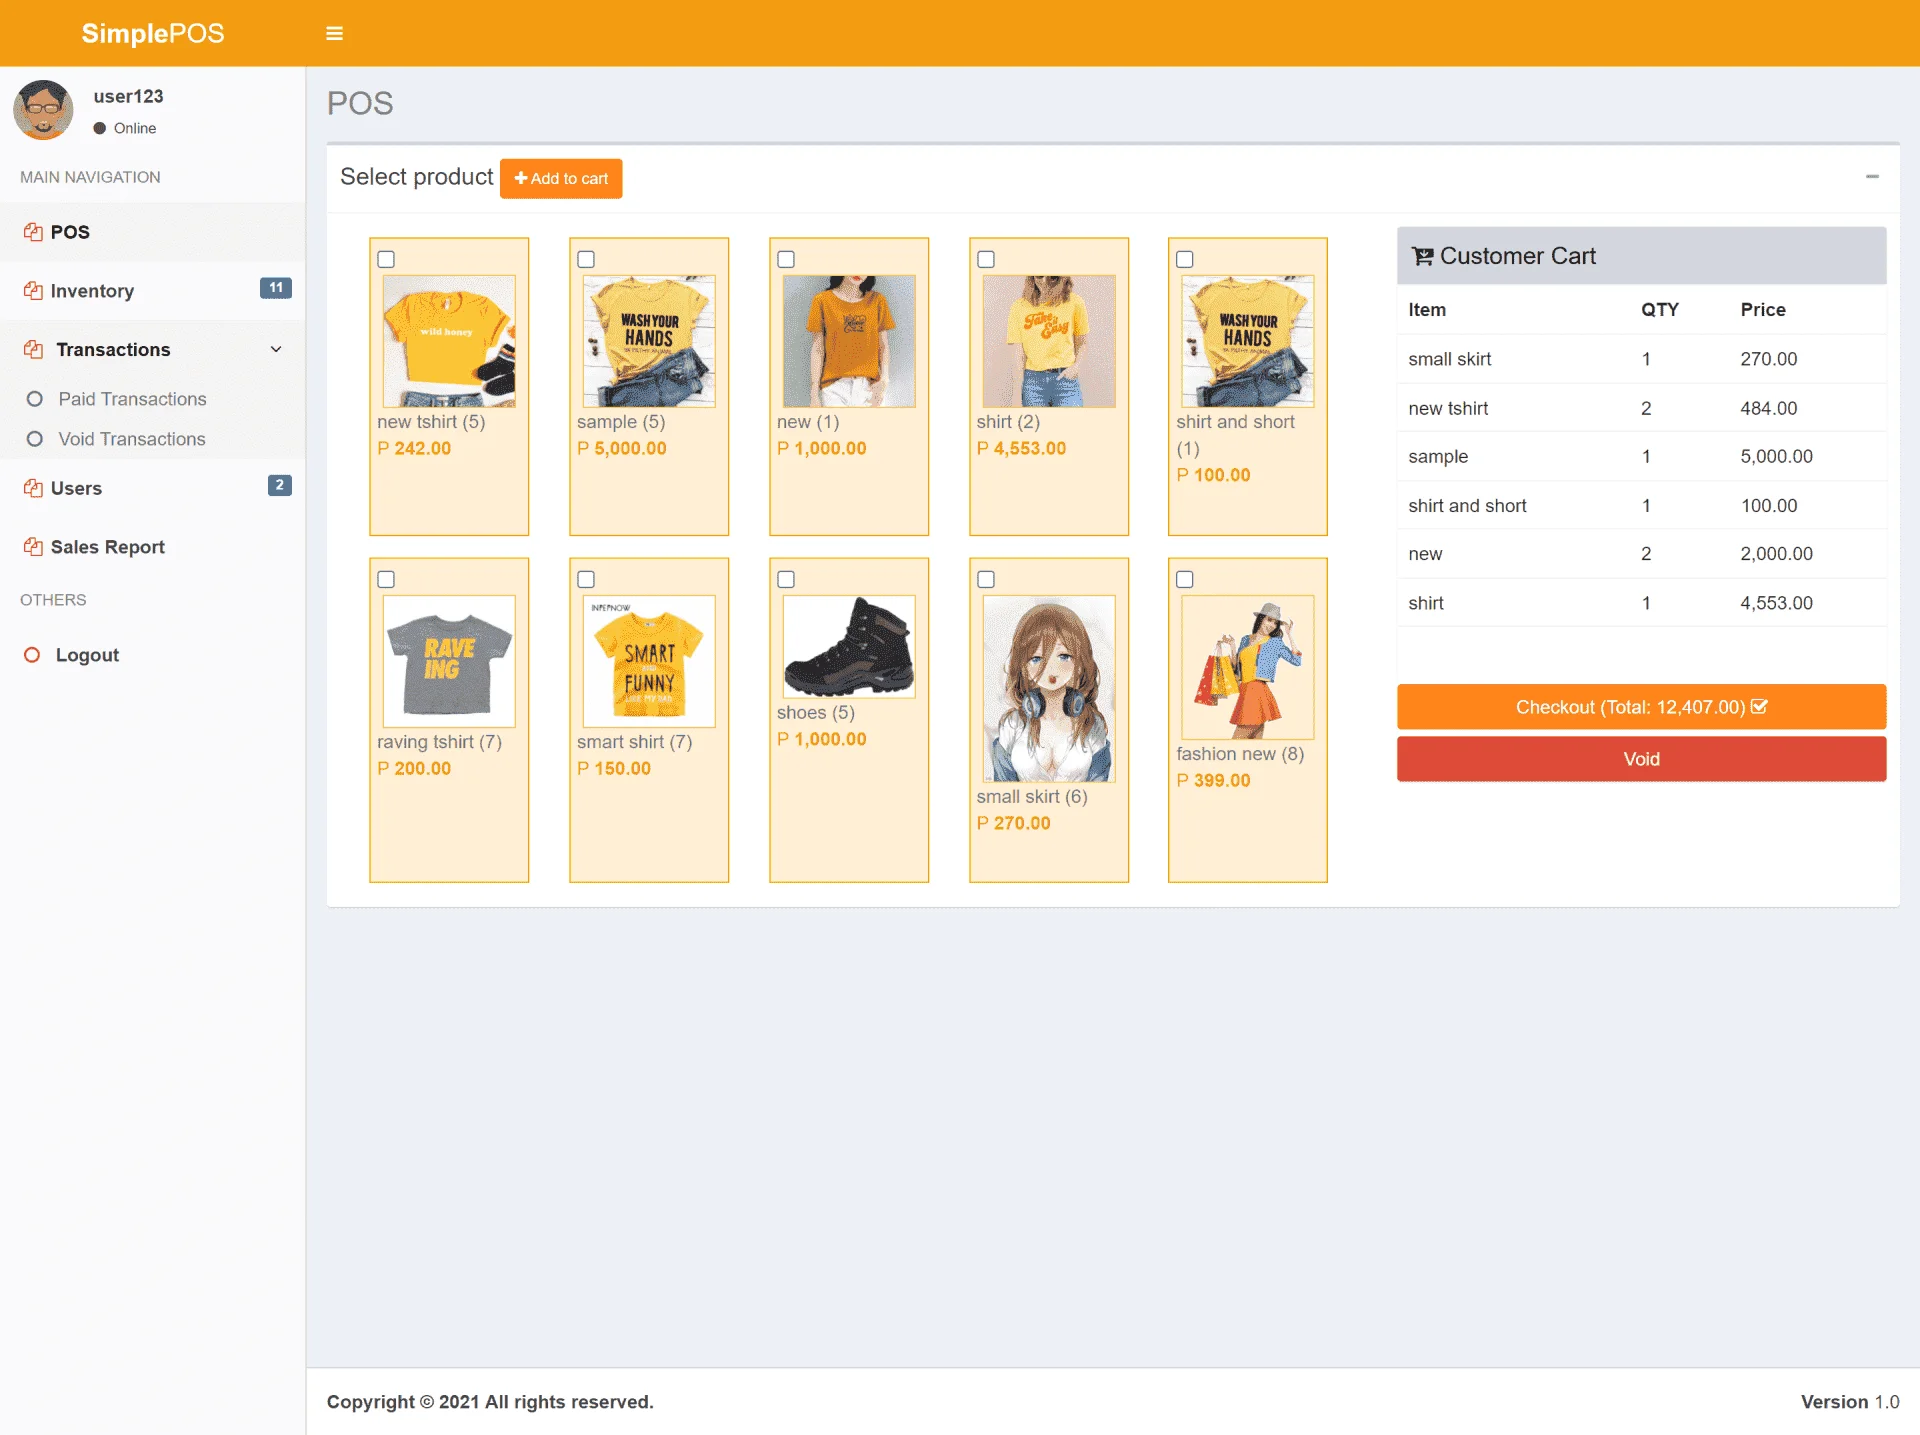Click the POS menu icon in sidebar
Viewport: 1920px width, 1435px height.
pyautogui.click(x=33, y=232)
